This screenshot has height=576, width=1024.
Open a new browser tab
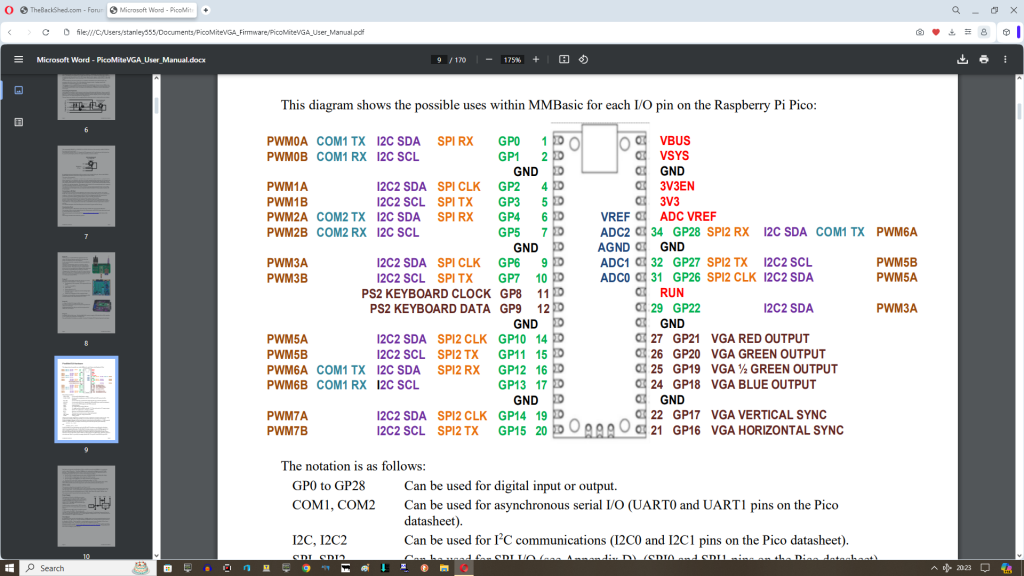coord(206,10)
